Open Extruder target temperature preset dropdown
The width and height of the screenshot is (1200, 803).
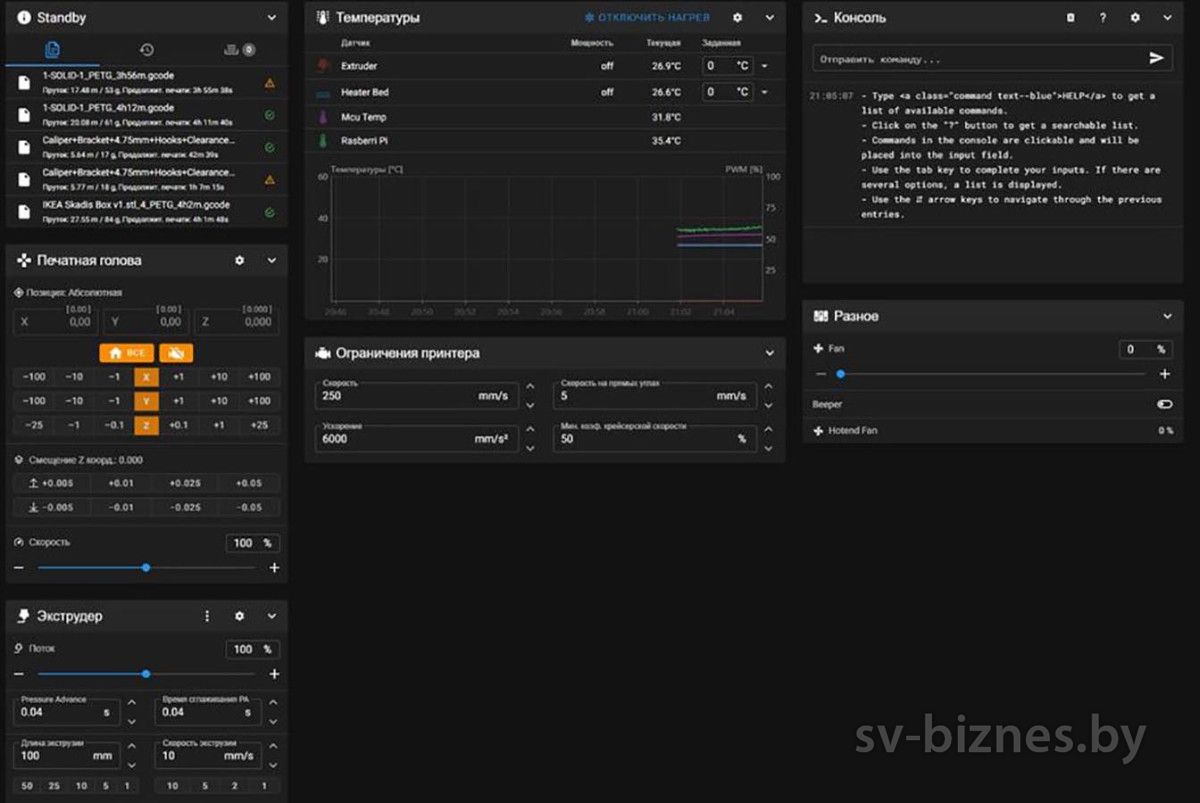click(x=765, y=66)
